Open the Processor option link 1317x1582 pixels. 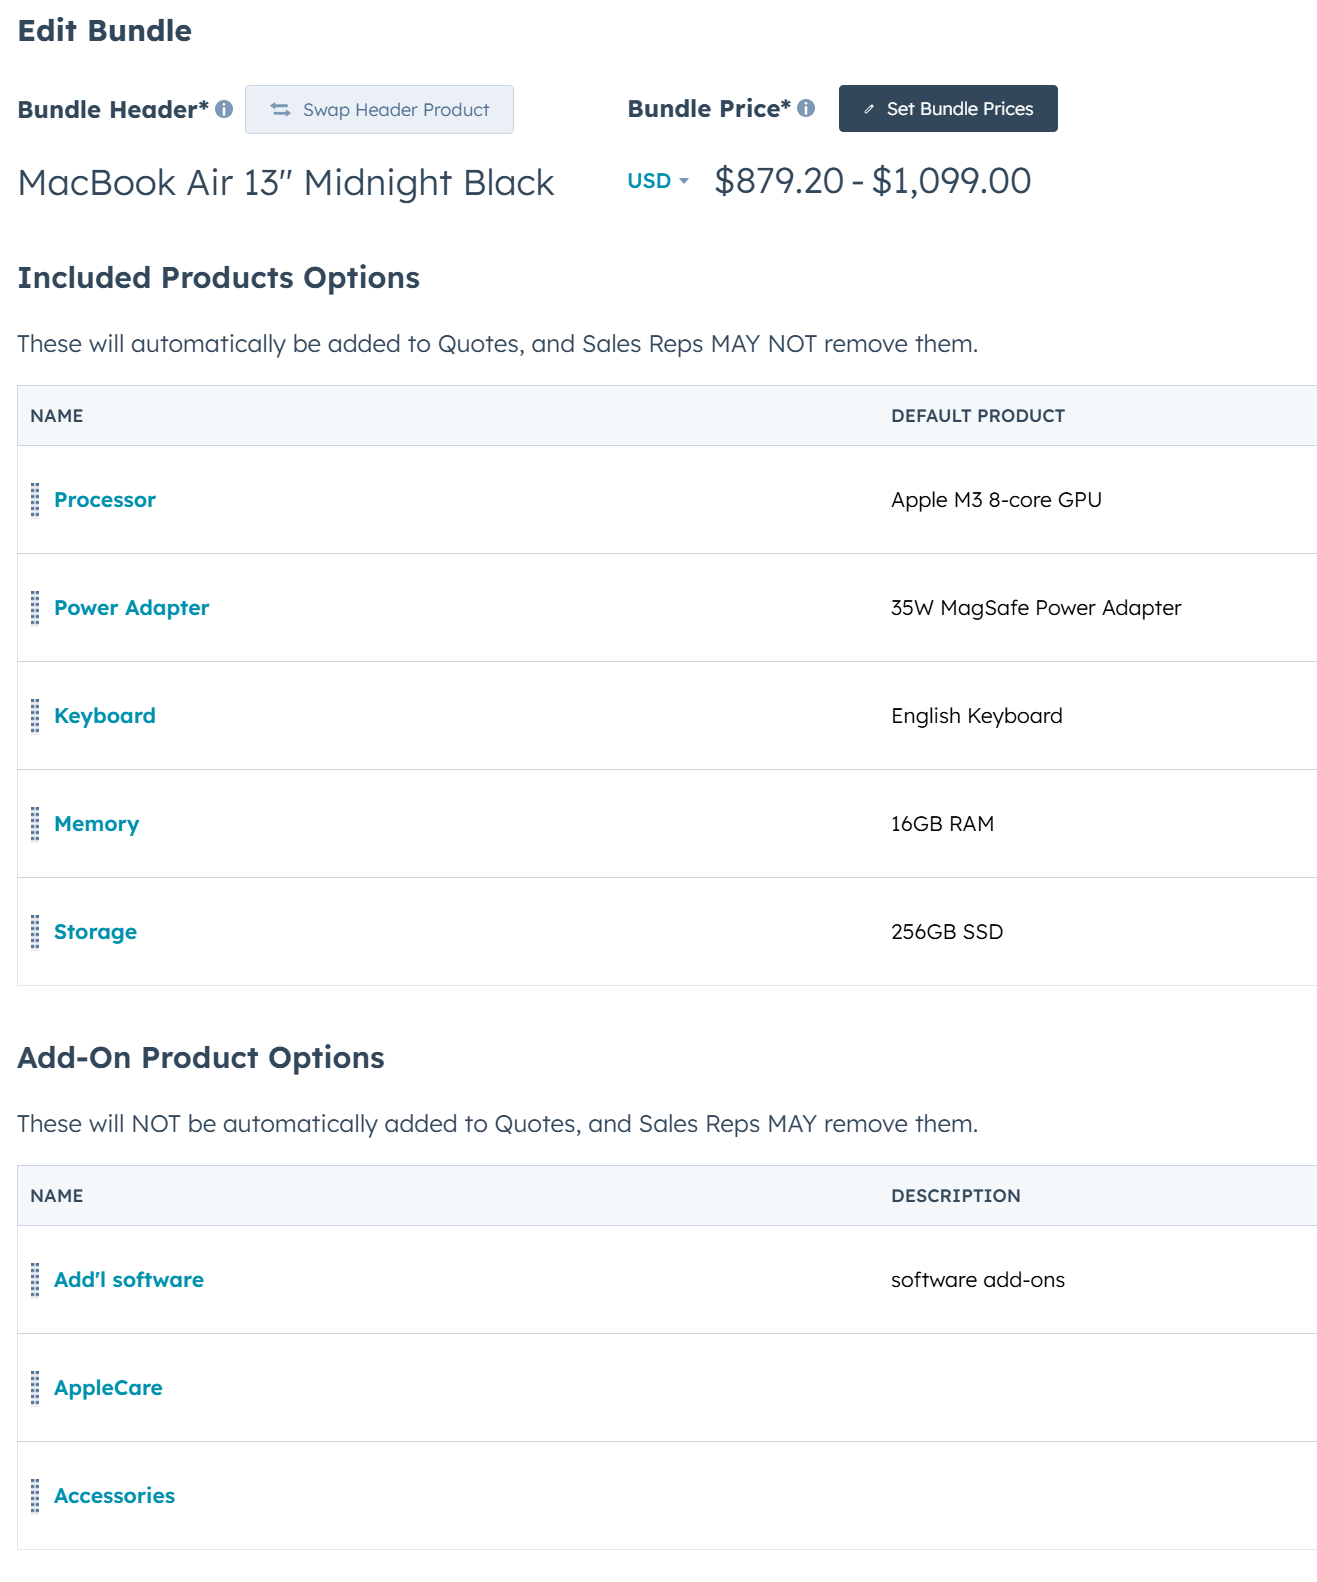[x=105, y=500]
